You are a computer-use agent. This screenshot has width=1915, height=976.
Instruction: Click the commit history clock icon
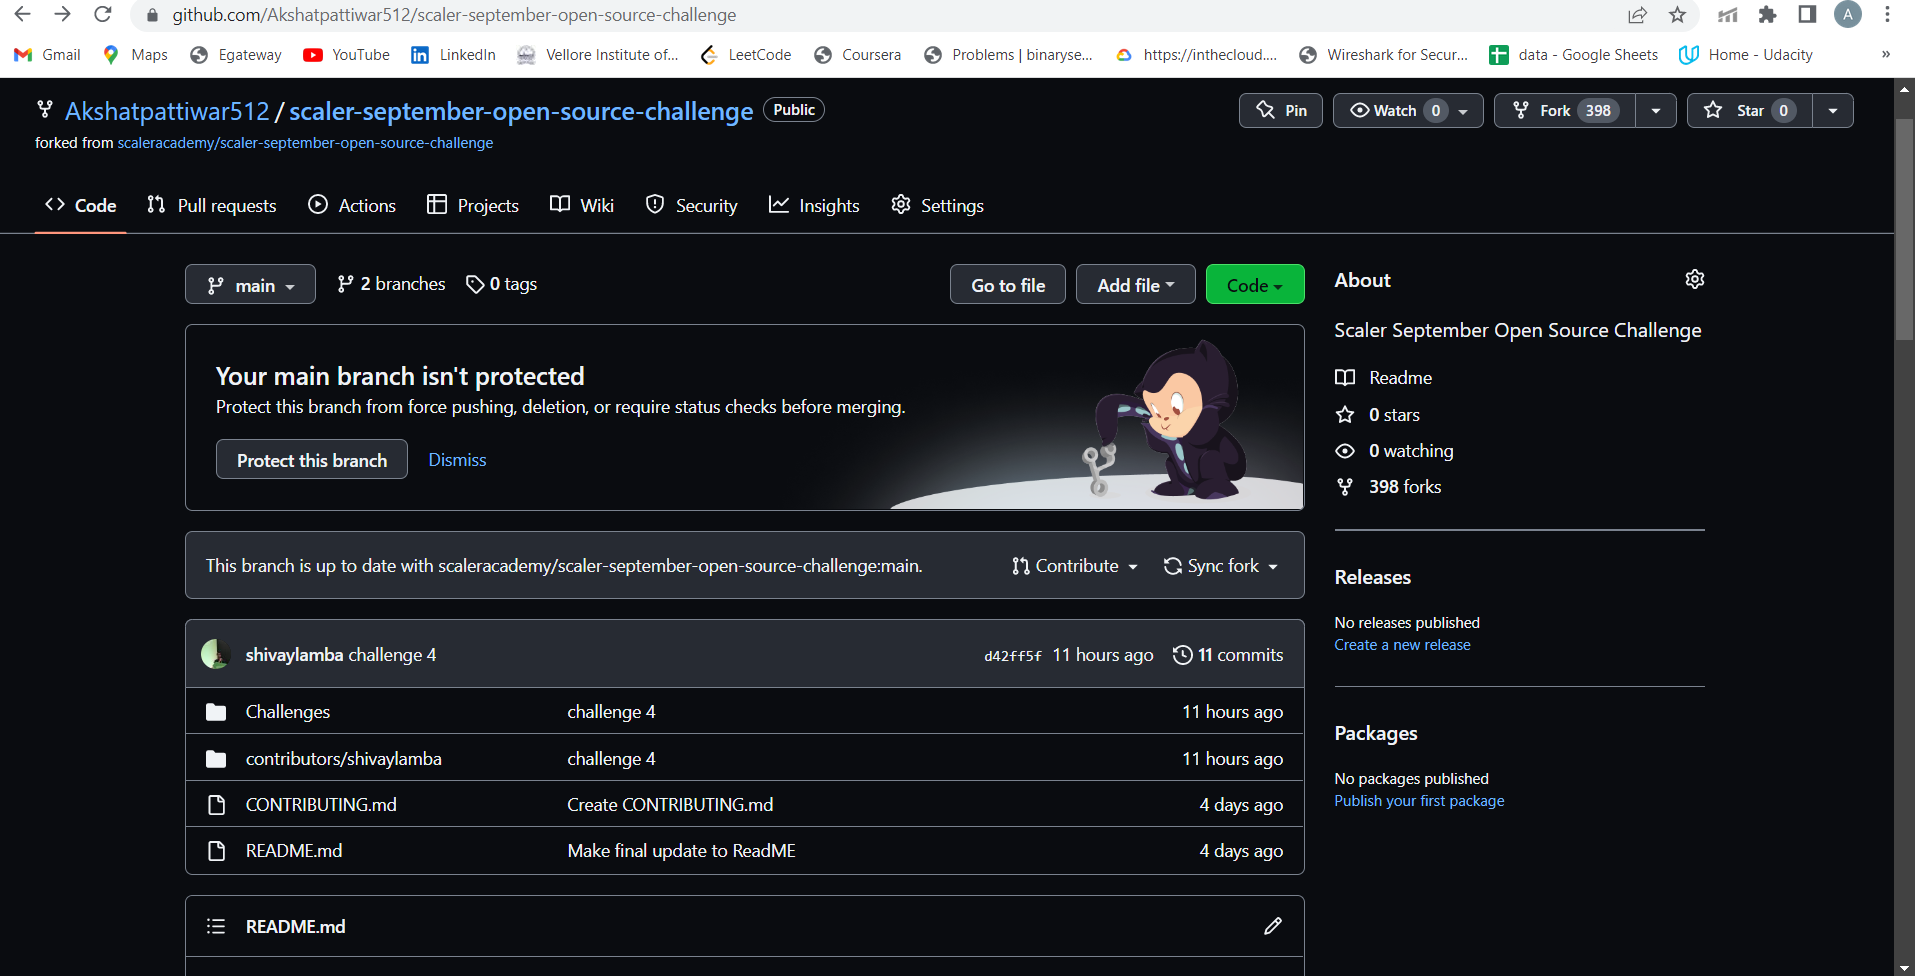[x=1183, y=654]
